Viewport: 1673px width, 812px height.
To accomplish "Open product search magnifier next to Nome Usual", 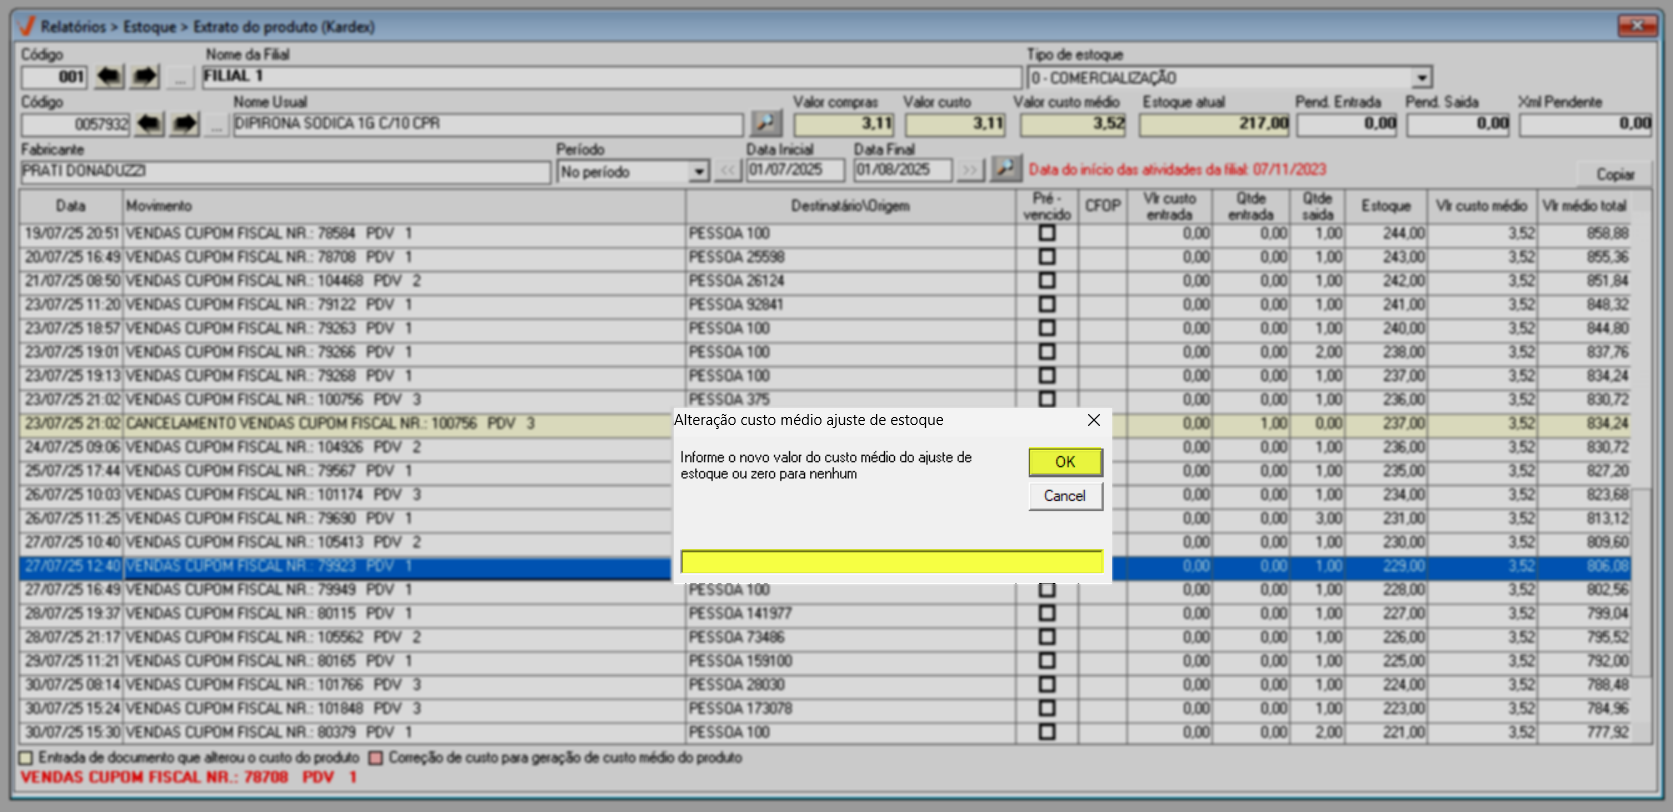I will point(766,123).
